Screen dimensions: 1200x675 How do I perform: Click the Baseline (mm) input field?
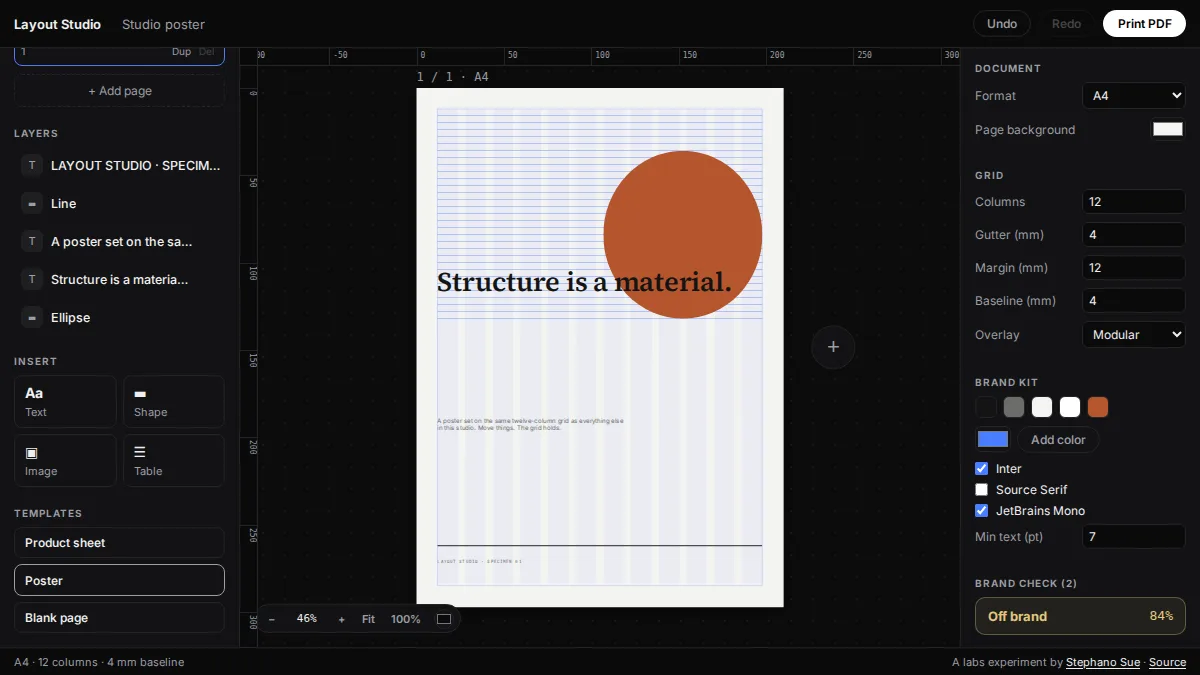[x=1134, y=301]
